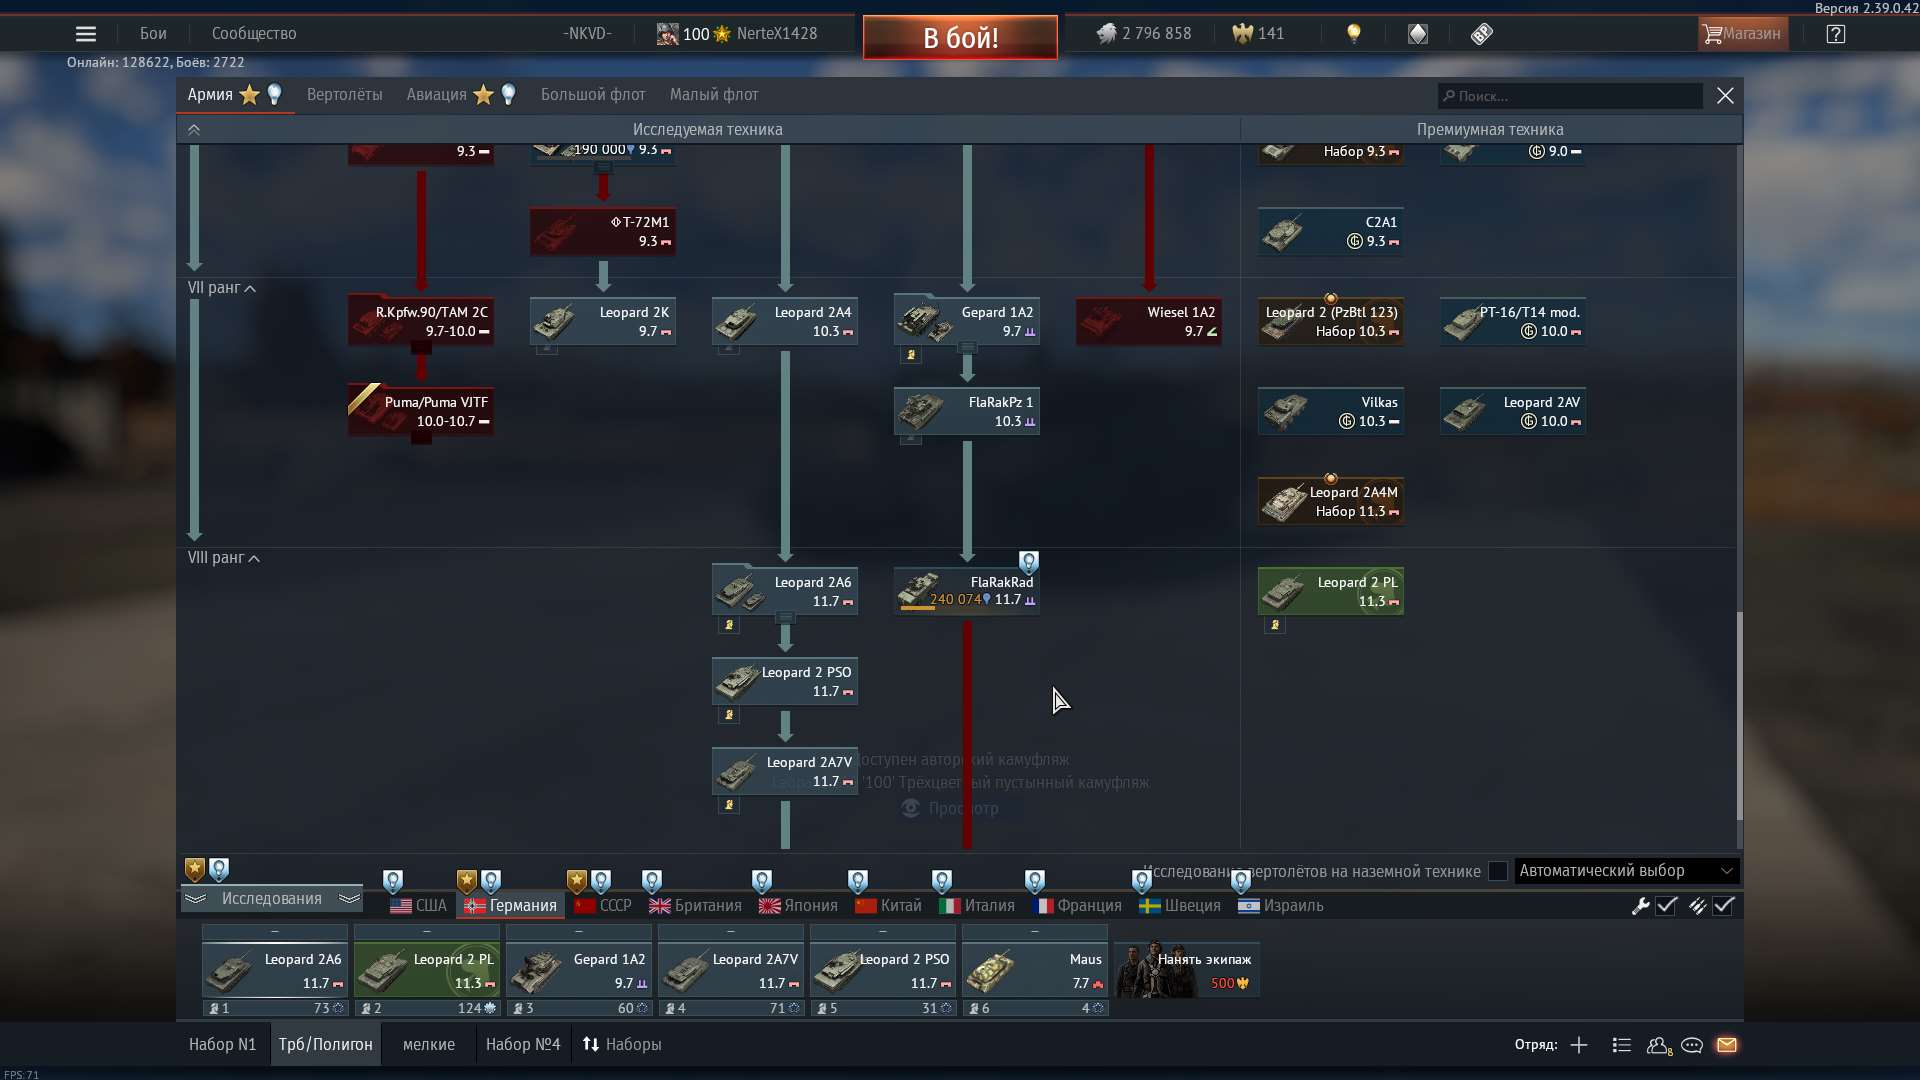The height and width of the screenshot is (1080, 1920).
Task: Expand the Gepard 1A2 vehicle group folder
Action: click(x=967, y=347)
